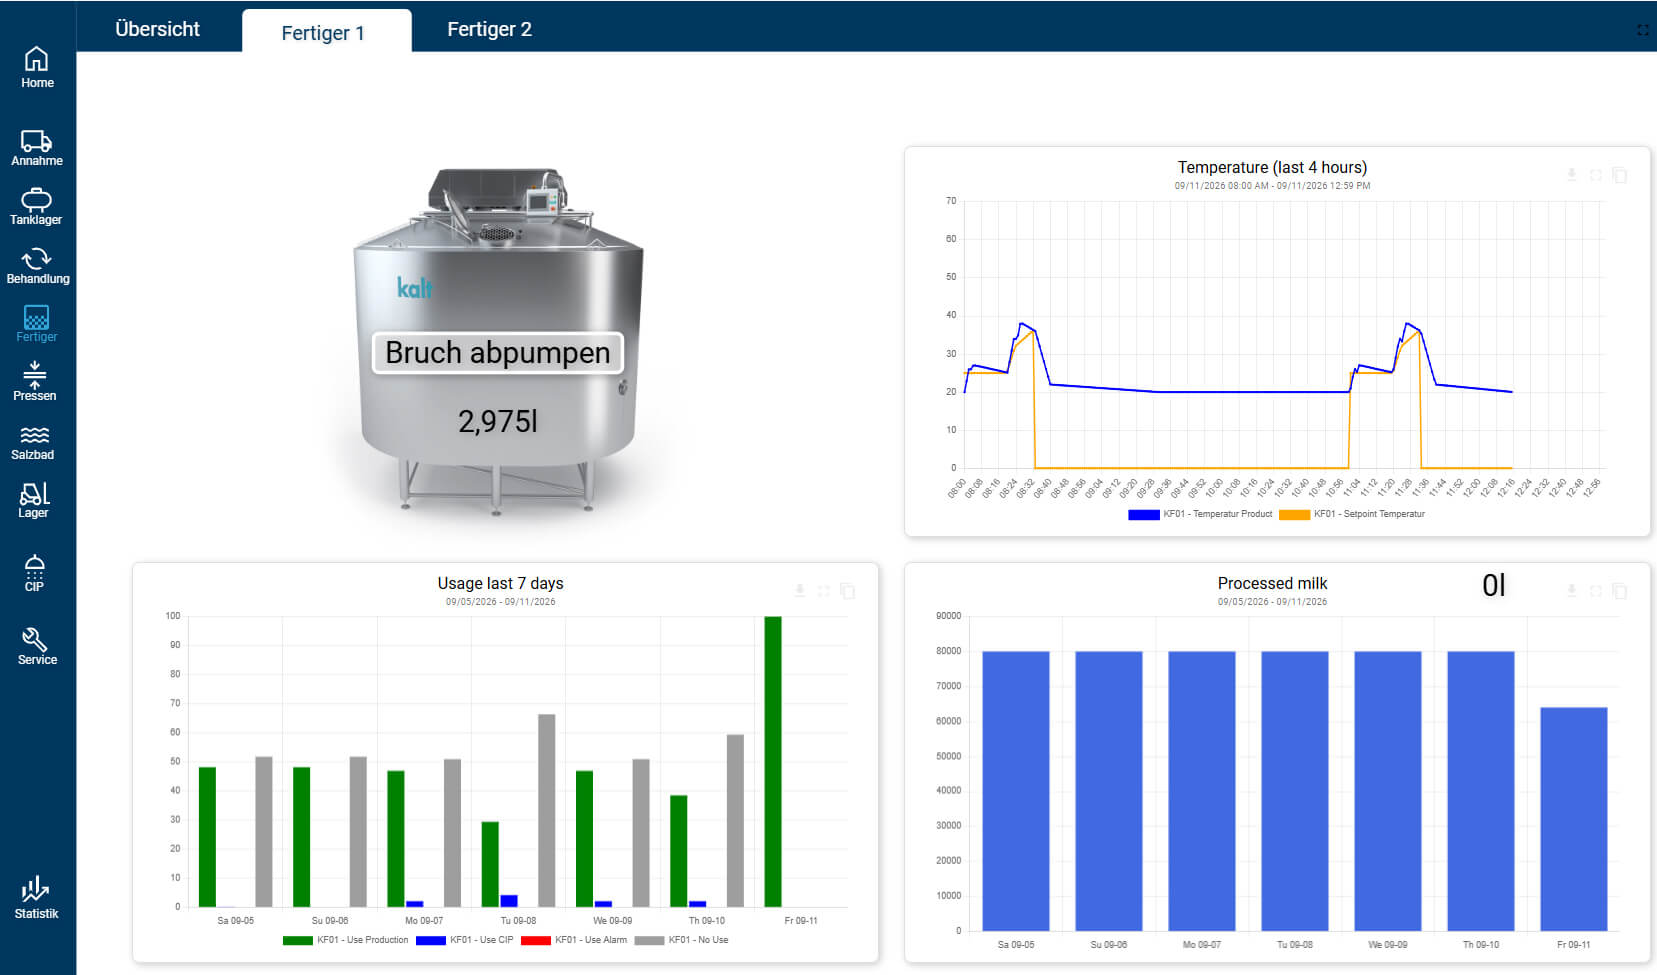Click the 0l processed milk value

(x=1494, y=585)
